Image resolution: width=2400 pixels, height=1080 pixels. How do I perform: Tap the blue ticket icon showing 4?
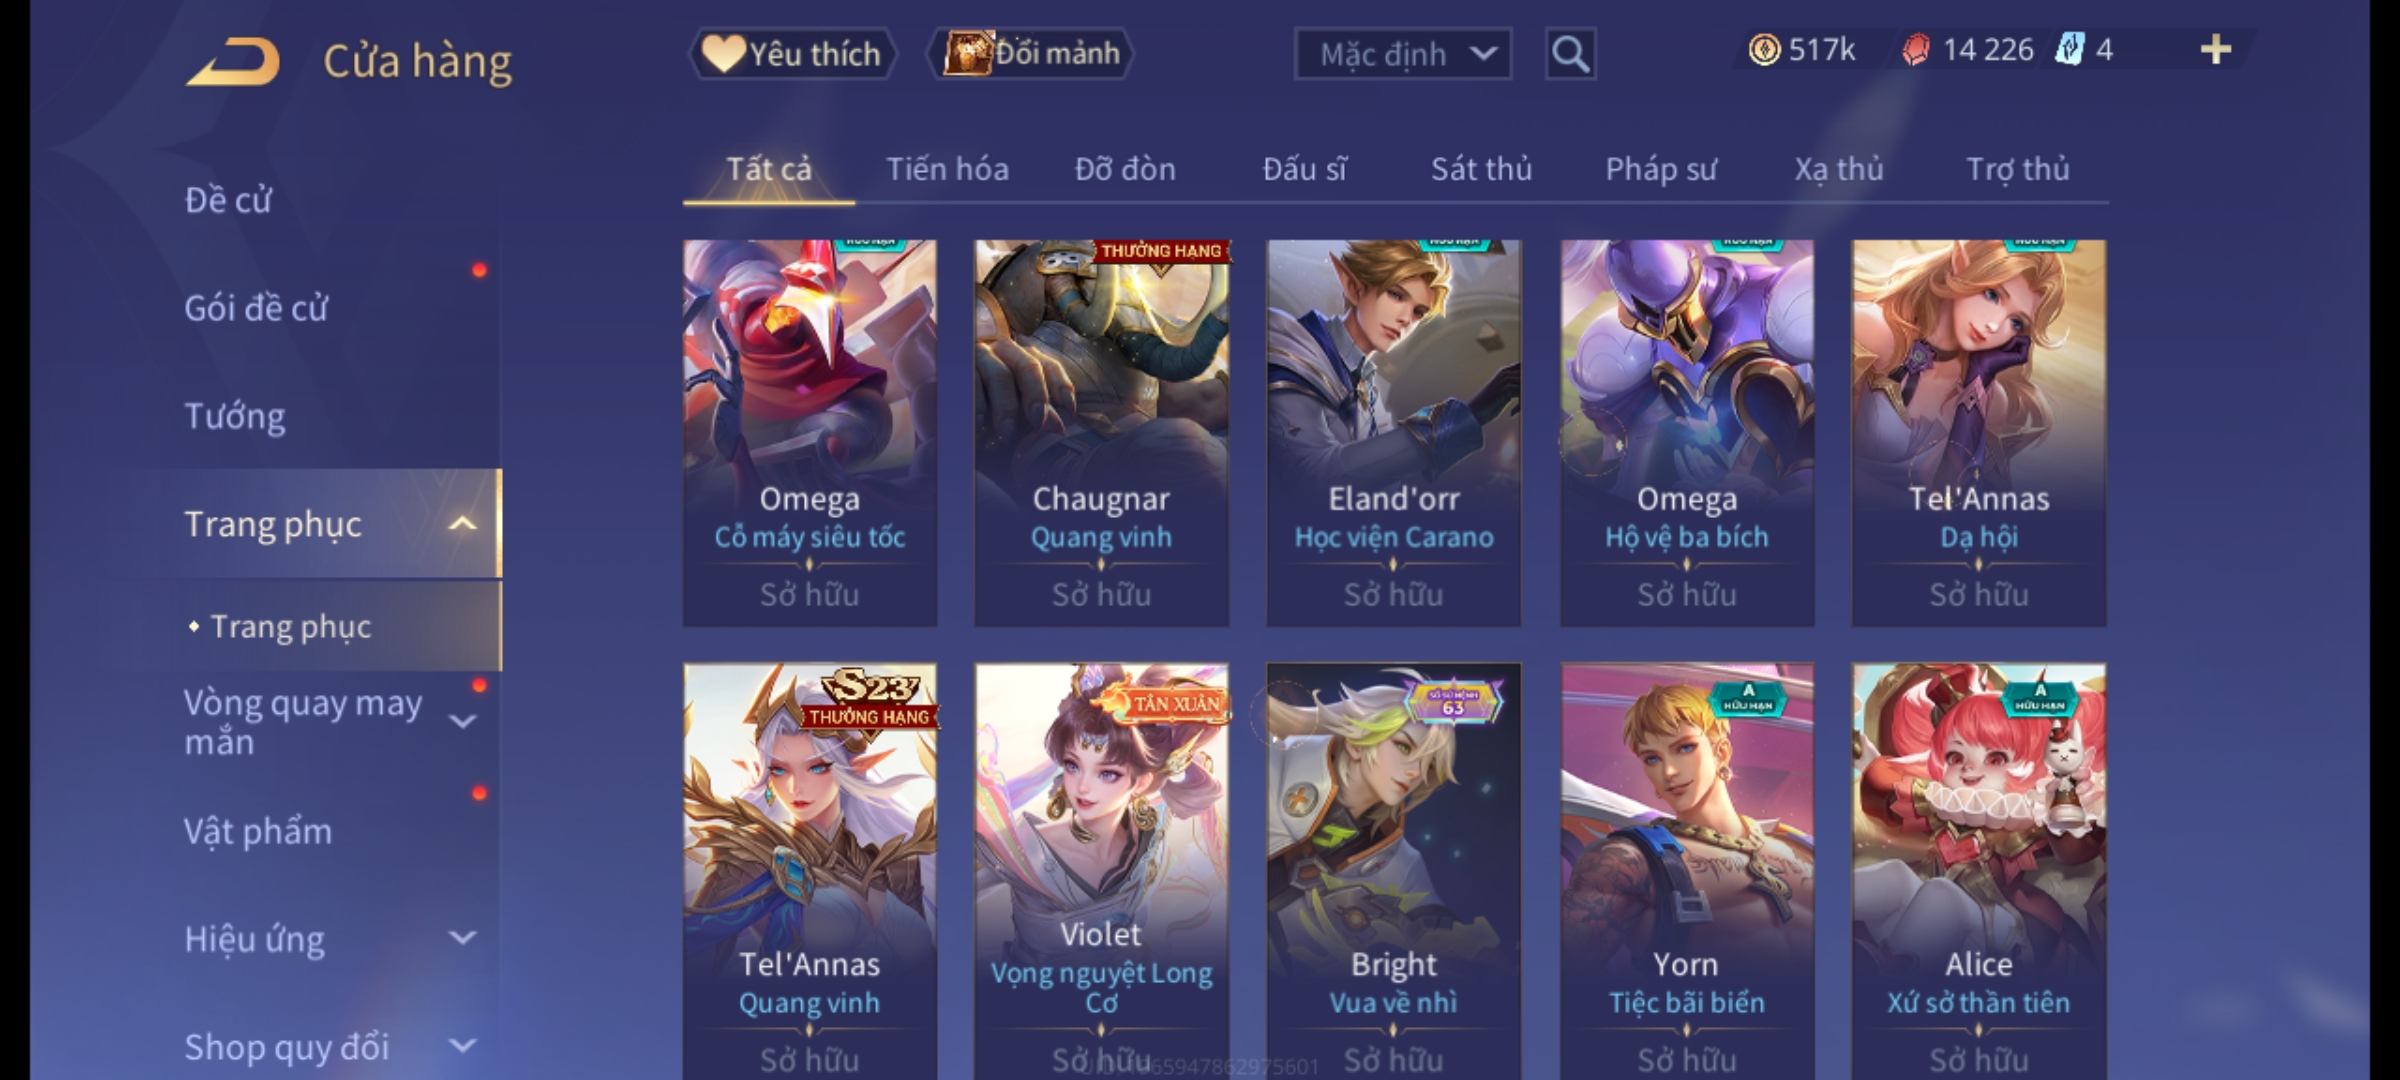[2069, 49]
